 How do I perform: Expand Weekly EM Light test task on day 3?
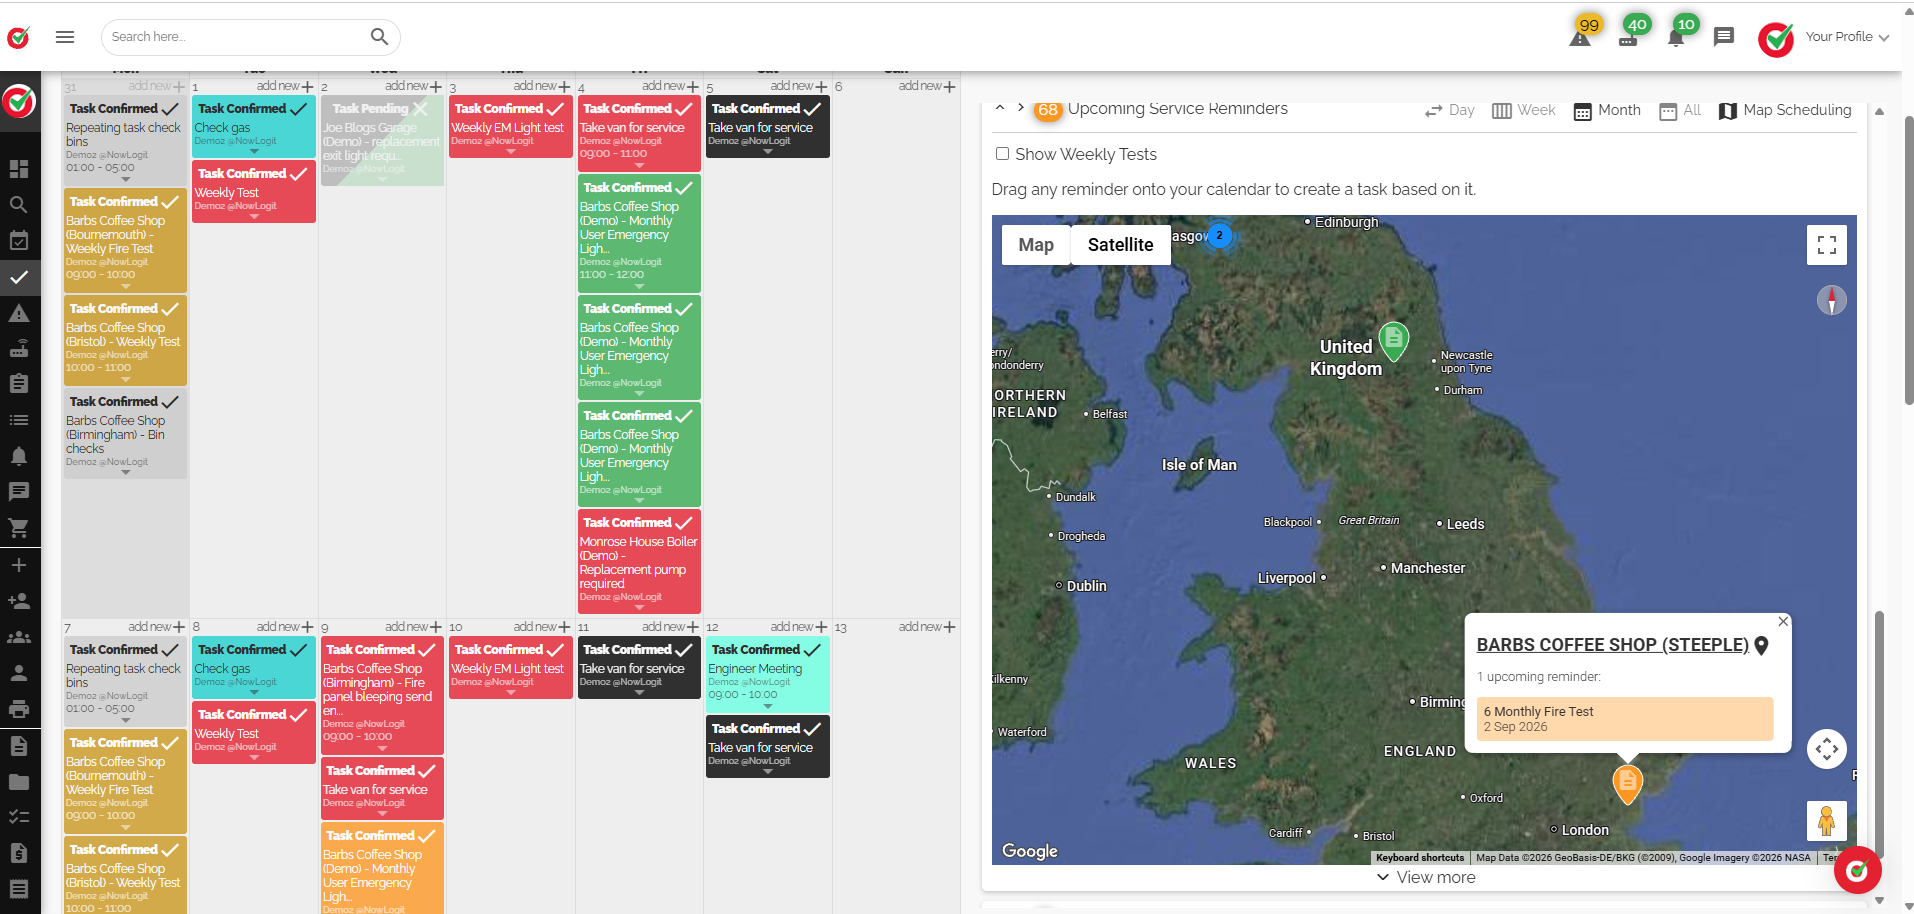point(511,152)
